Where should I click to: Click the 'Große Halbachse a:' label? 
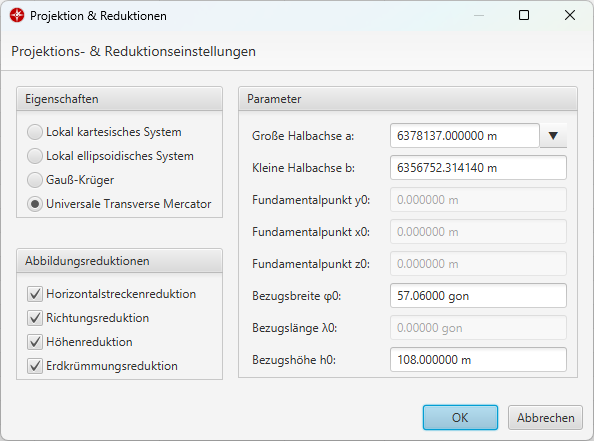point(303,136)
